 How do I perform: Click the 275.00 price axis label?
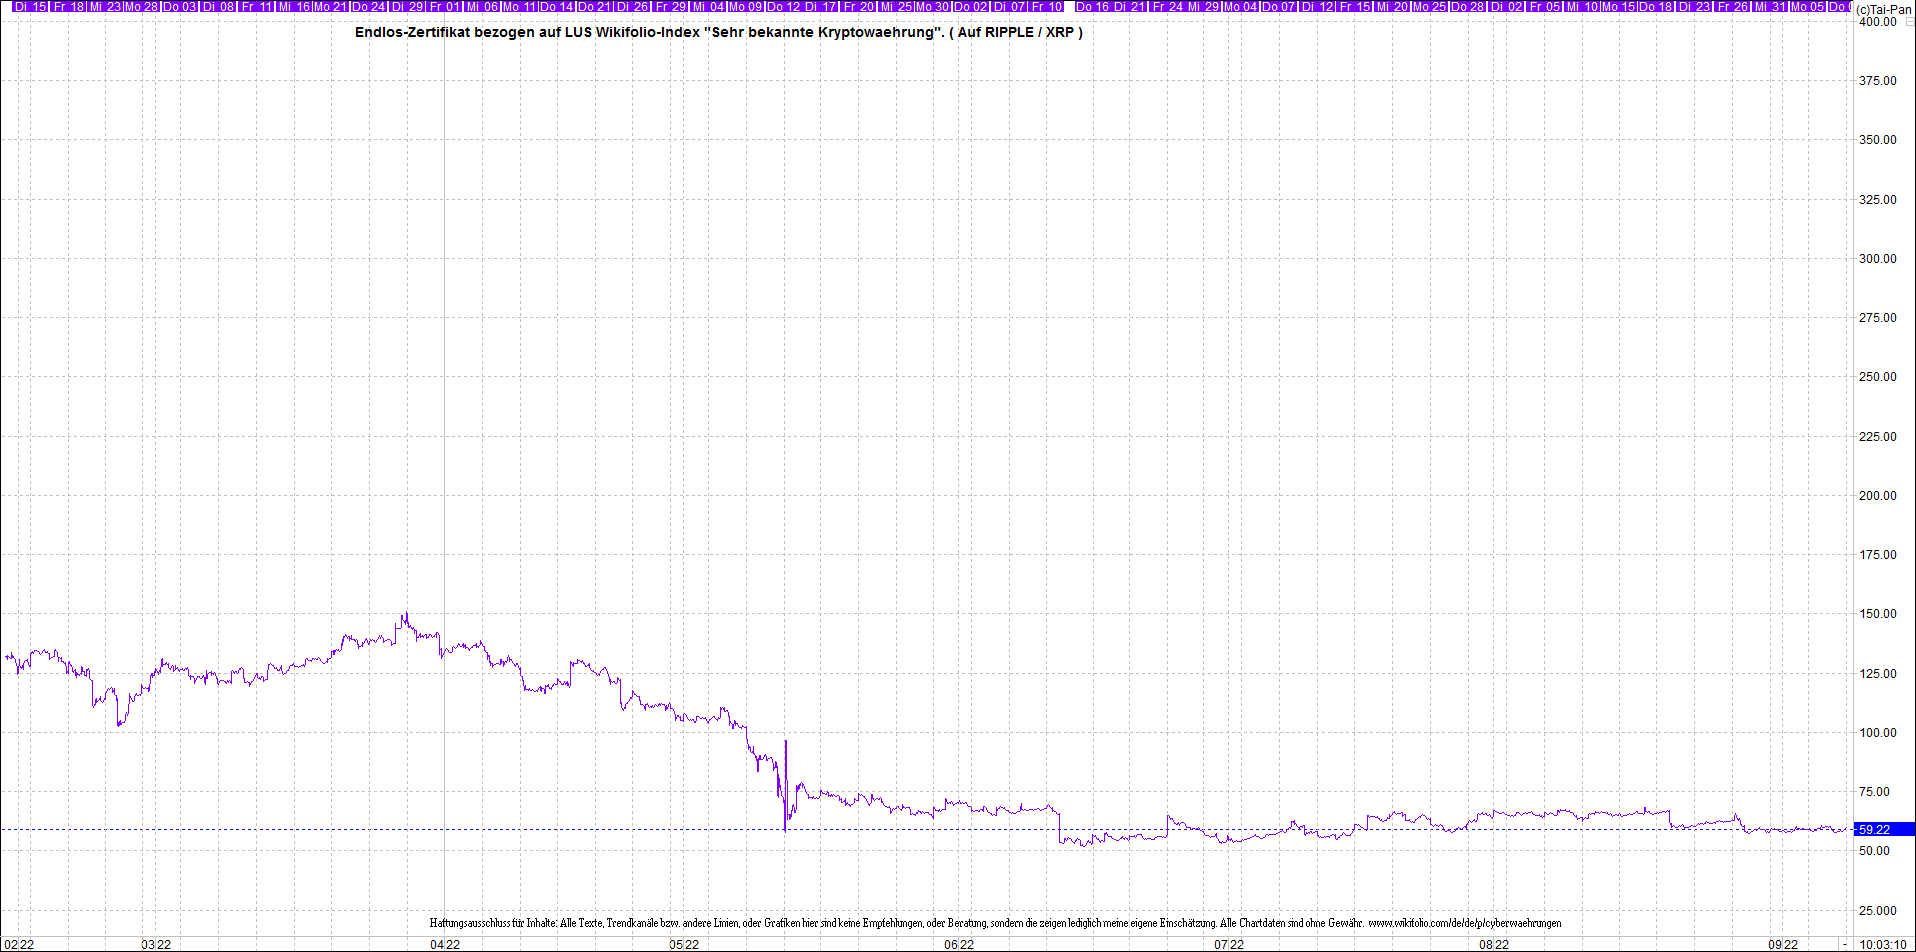pos(1877,318)
